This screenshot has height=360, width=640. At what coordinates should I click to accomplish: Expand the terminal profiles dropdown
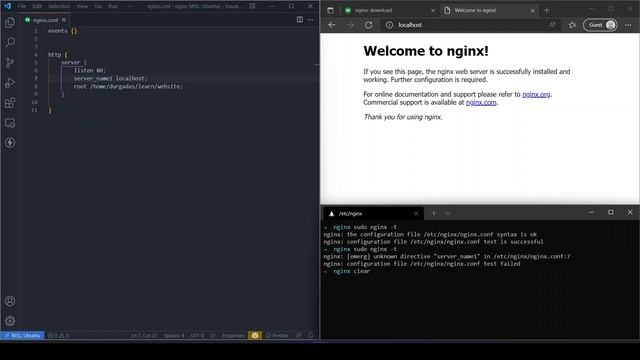(448, 213)
